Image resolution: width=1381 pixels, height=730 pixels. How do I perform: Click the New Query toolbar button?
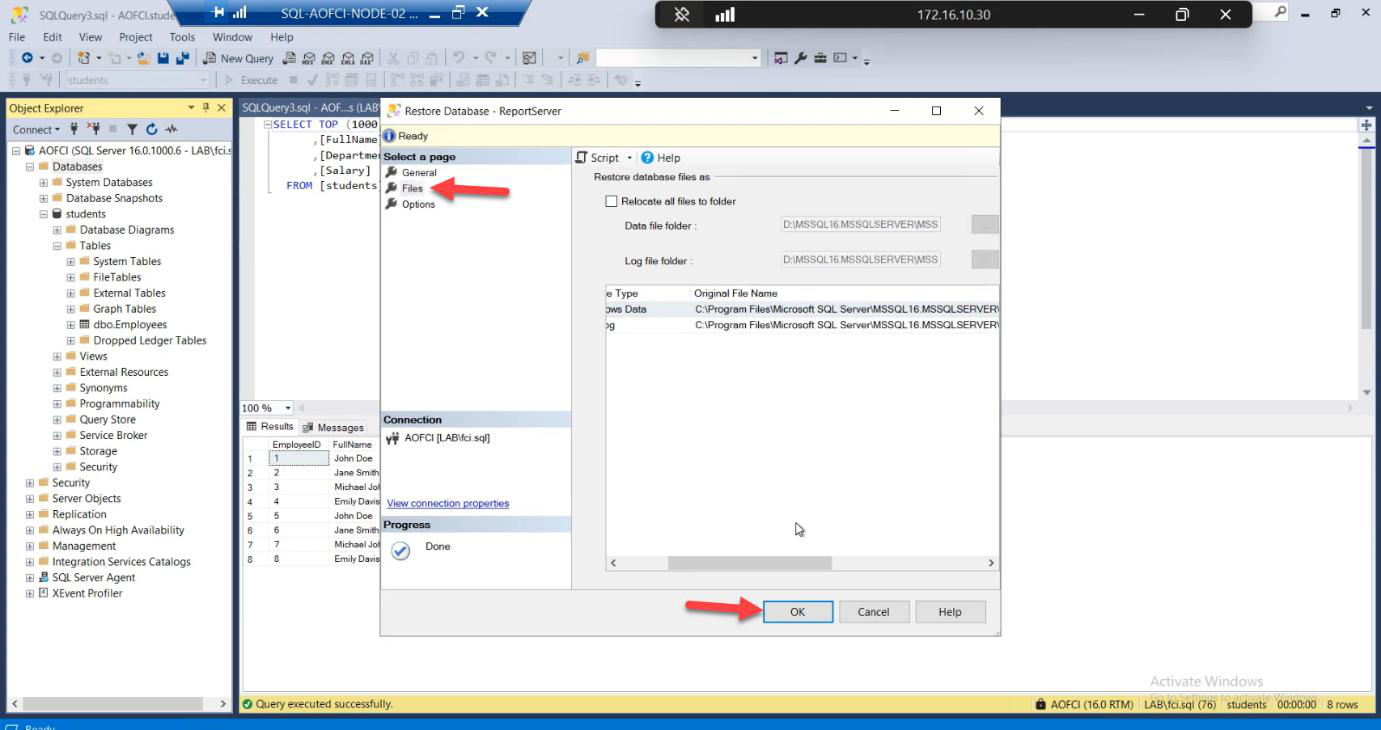[x=239, y=58]
